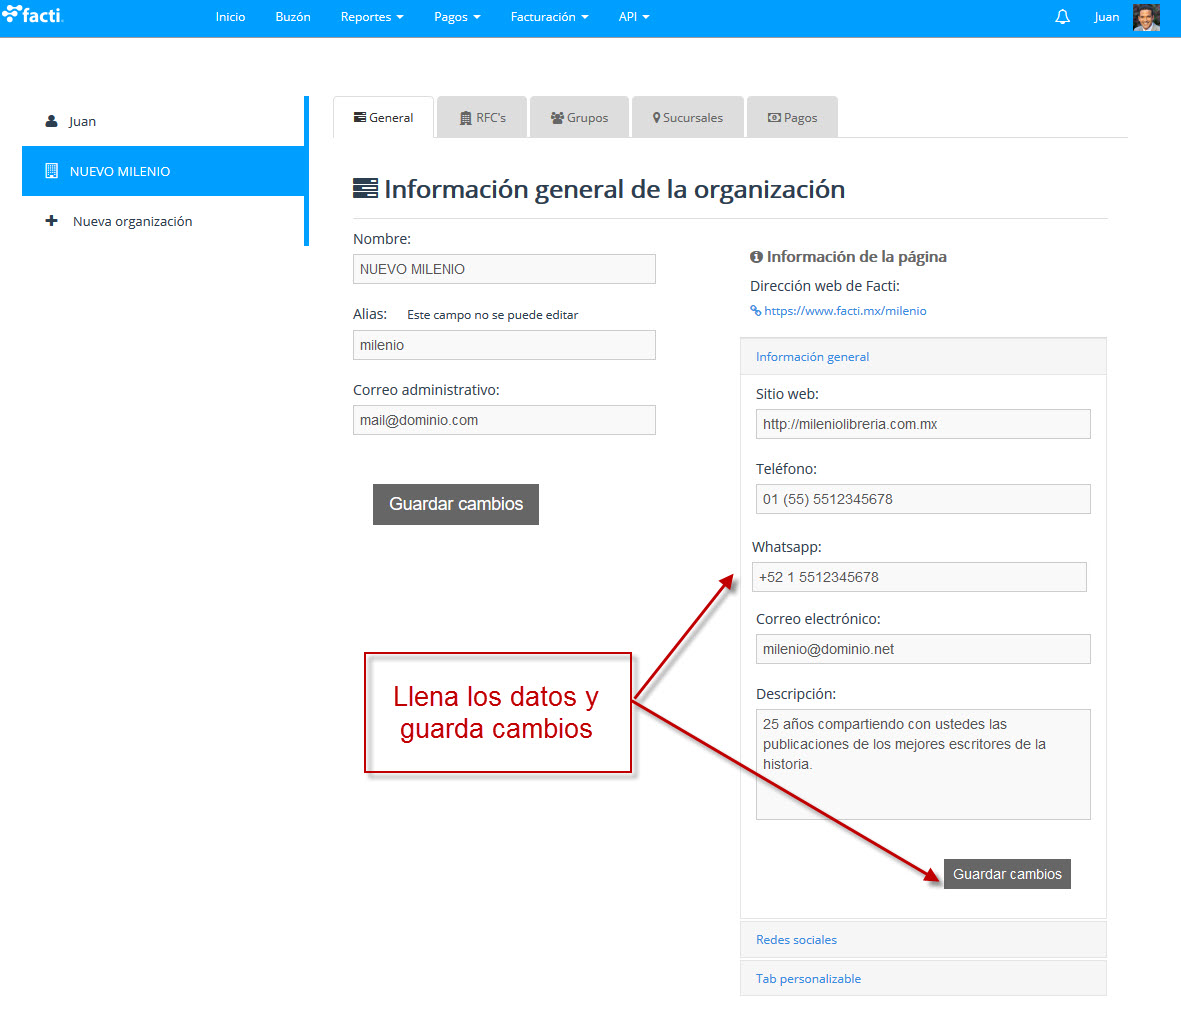
Task: Click the small Guardar cambios button in the page info
Action: [1007, 873]
